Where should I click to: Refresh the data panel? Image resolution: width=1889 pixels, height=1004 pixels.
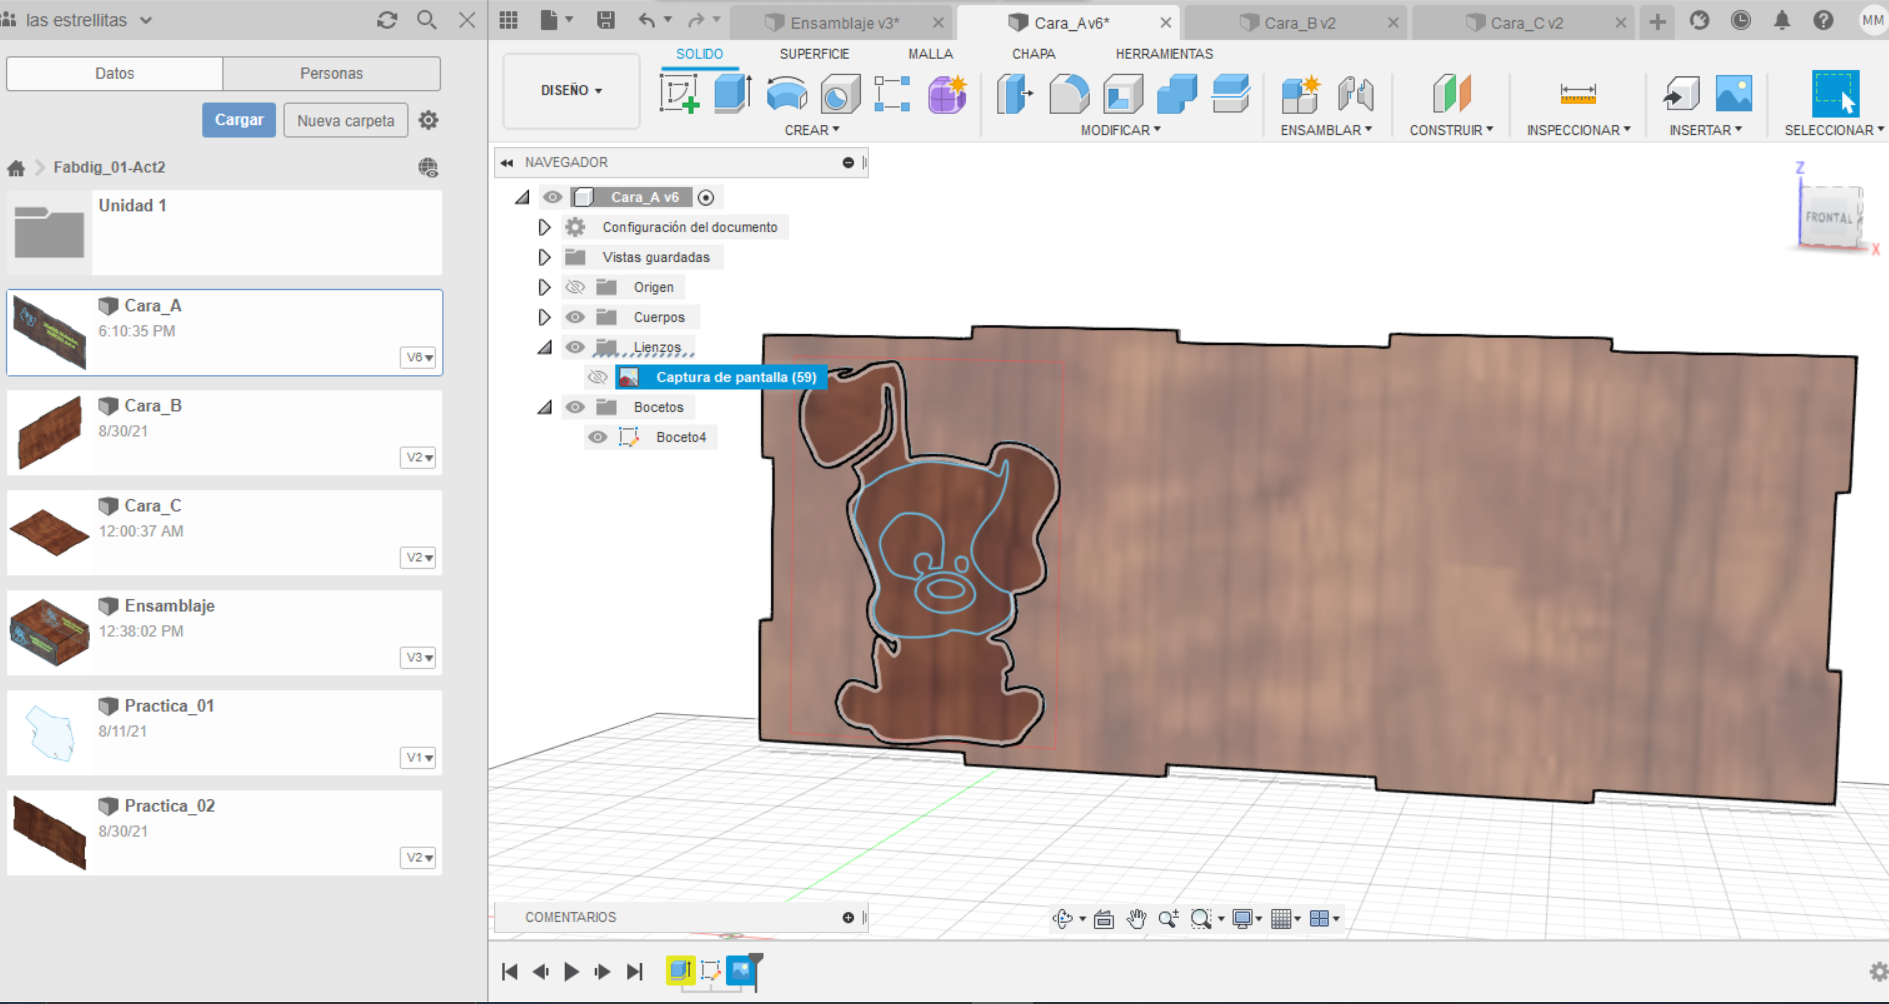click(387, 20)
